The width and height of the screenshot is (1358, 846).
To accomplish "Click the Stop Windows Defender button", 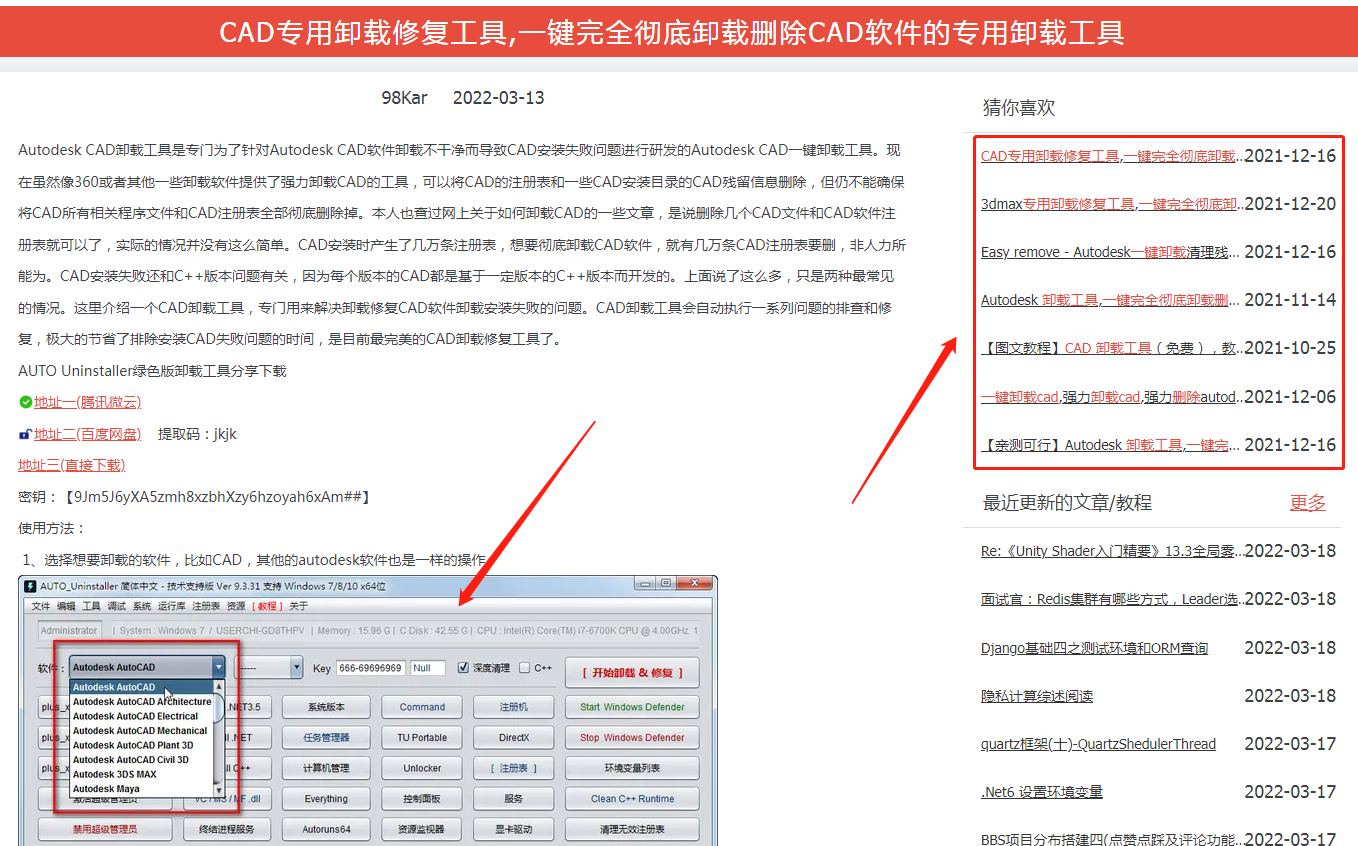I will pyautogui.click(x=632, y=737).
